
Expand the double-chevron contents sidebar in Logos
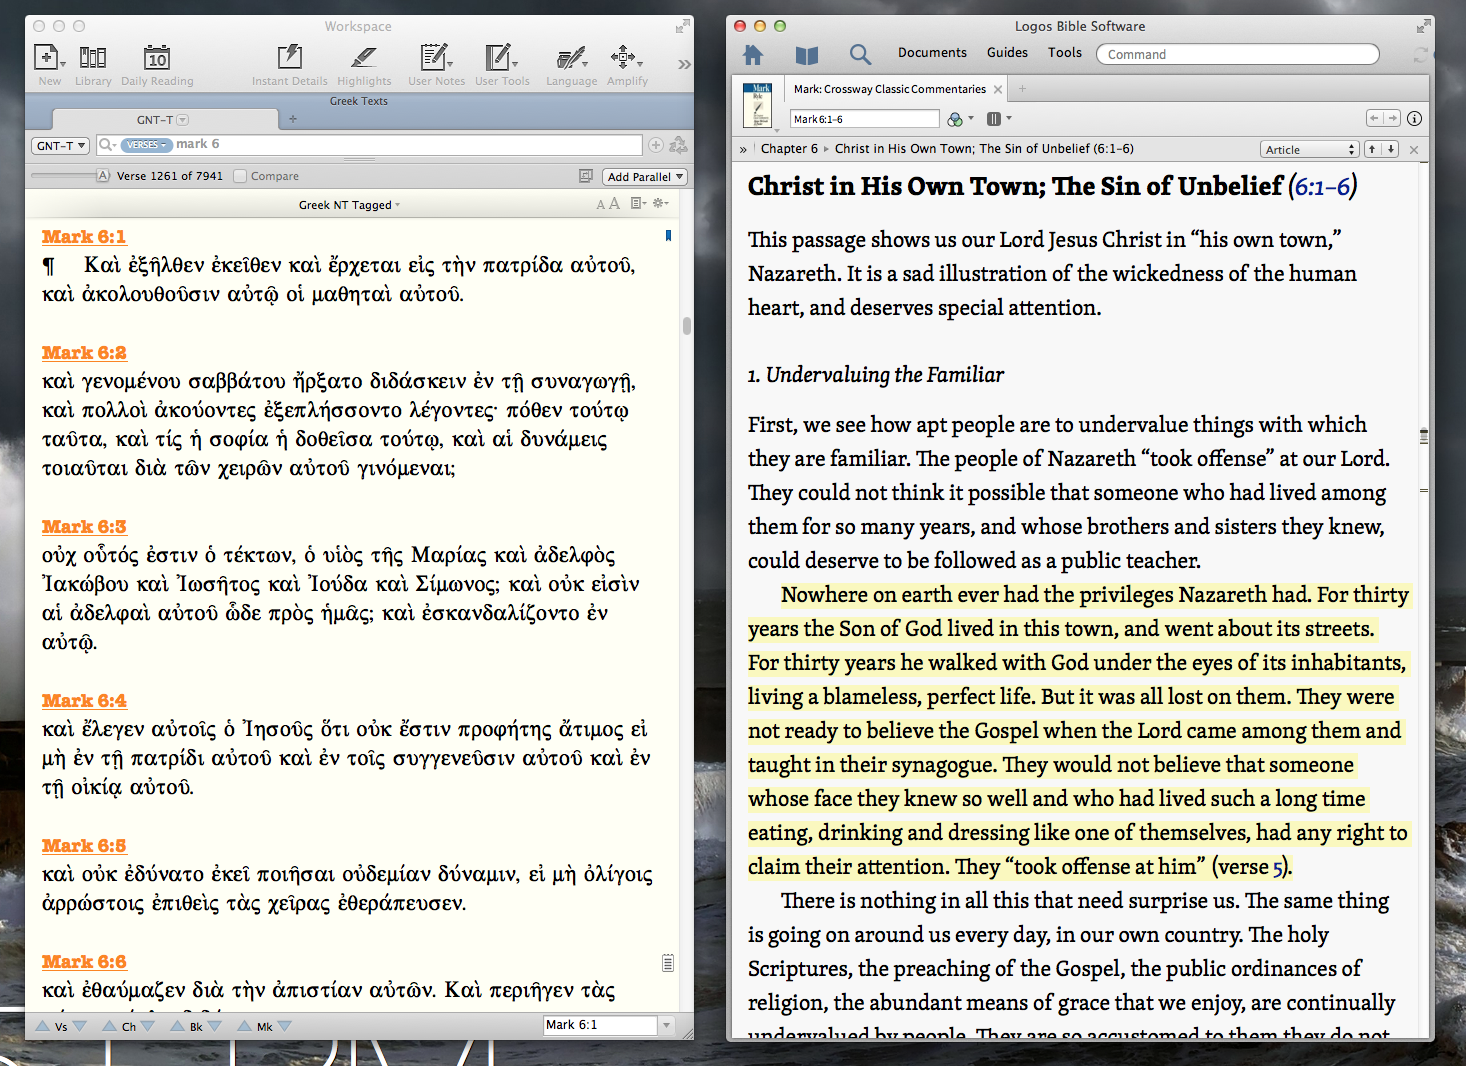pyautogui.click(x=743, y=149)
